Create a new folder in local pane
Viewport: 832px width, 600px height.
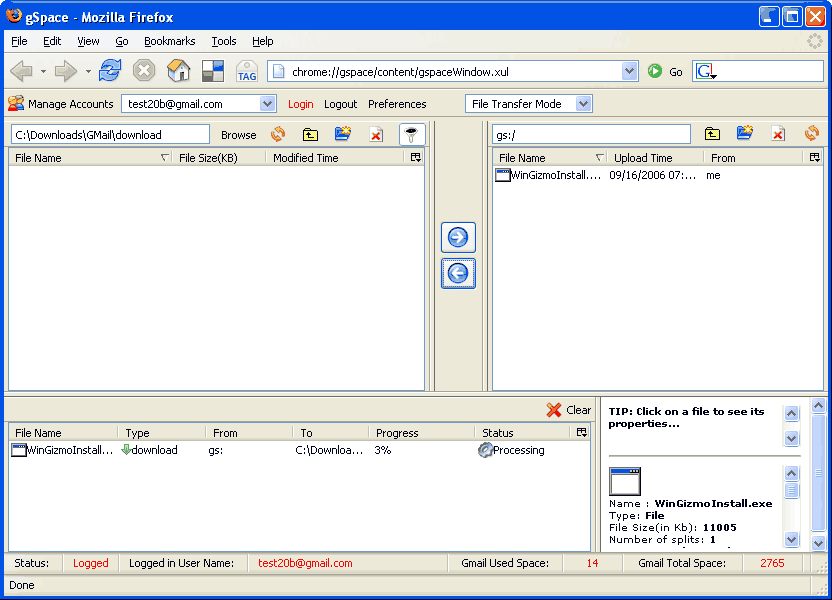coord(343,134)
